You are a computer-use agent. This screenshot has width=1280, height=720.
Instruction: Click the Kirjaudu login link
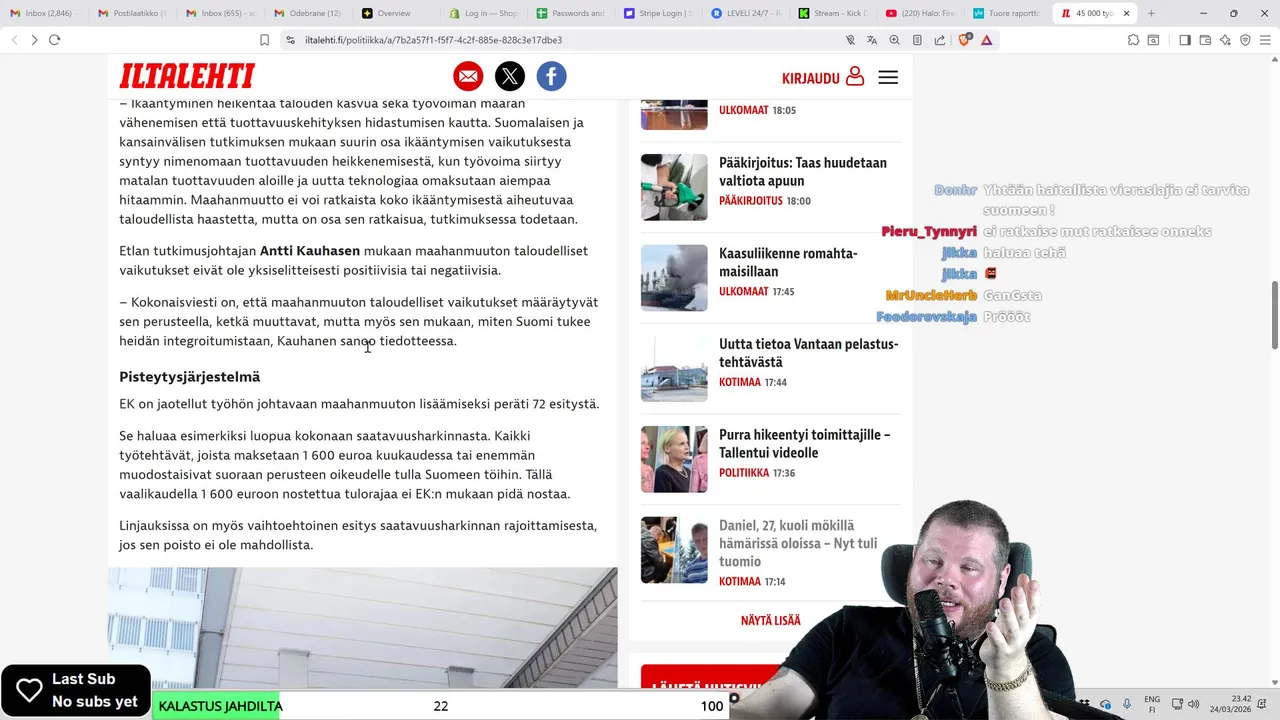click(x=823, y=77)
